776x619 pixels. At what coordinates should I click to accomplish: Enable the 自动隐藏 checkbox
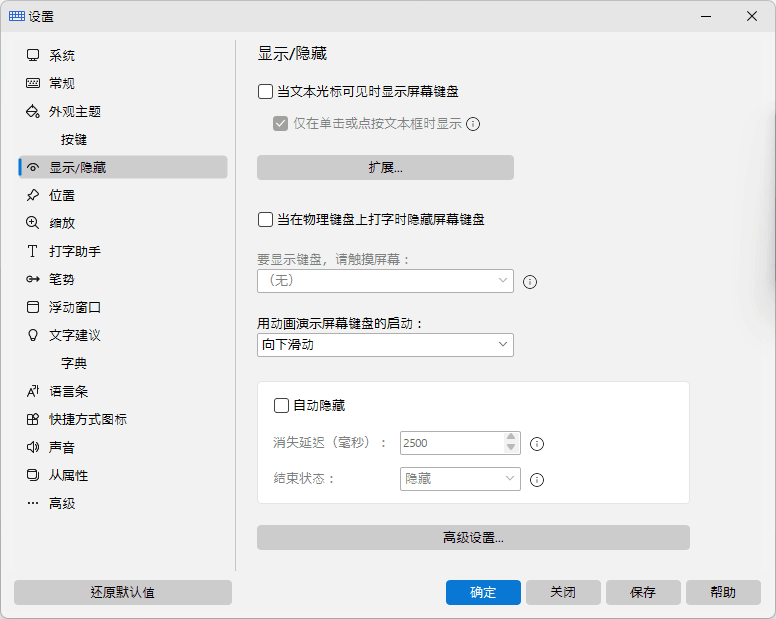[281, 406]
